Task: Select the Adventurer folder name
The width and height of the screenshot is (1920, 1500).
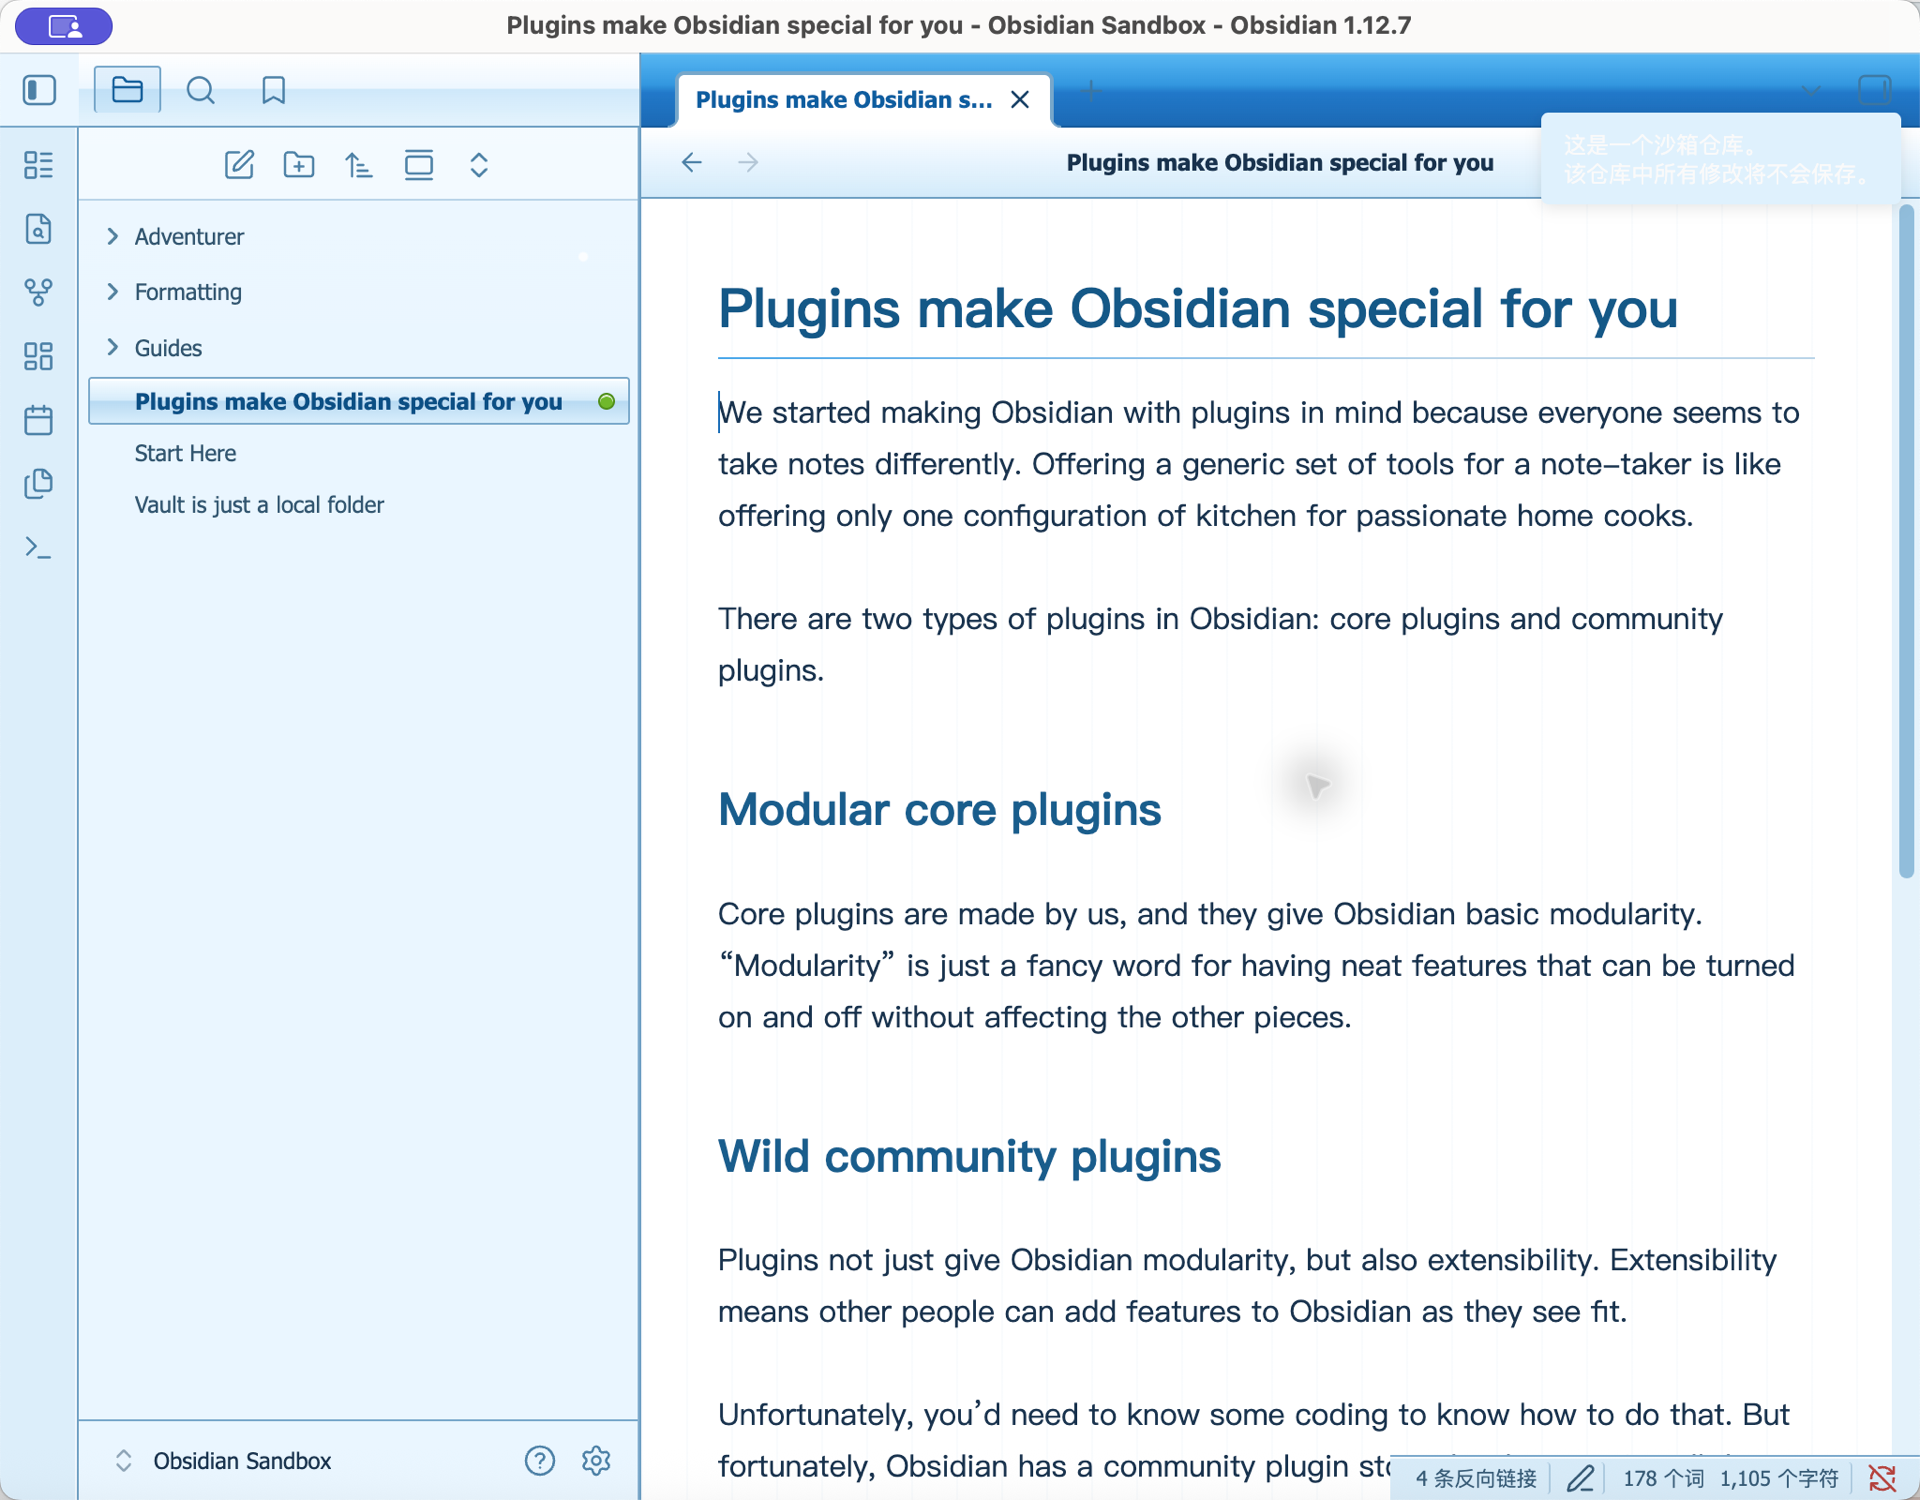Action: (189, 237)
